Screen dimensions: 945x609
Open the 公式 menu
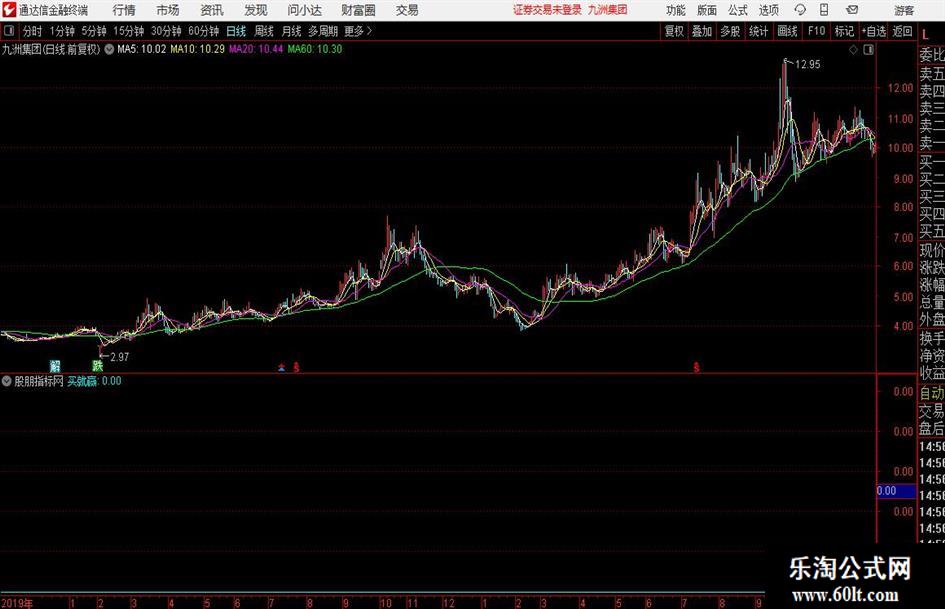pyautogui.click(x=738, y=10)
